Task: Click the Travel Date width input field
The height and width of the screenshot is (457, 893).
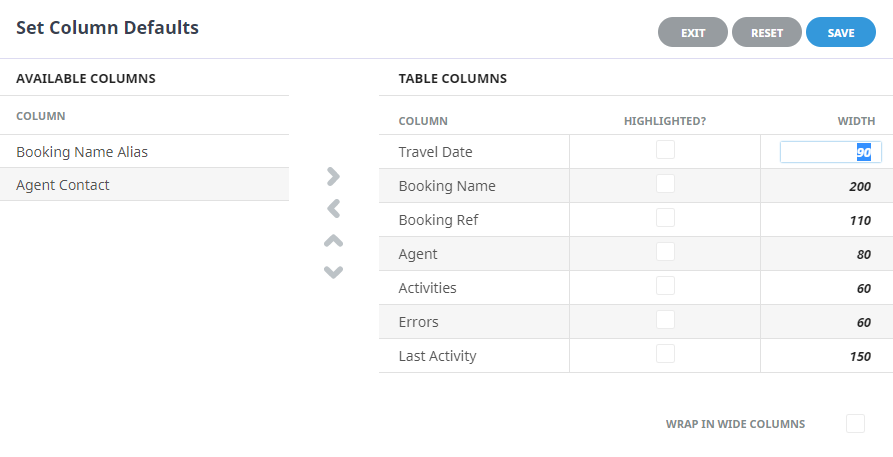Action: point(830,152)
